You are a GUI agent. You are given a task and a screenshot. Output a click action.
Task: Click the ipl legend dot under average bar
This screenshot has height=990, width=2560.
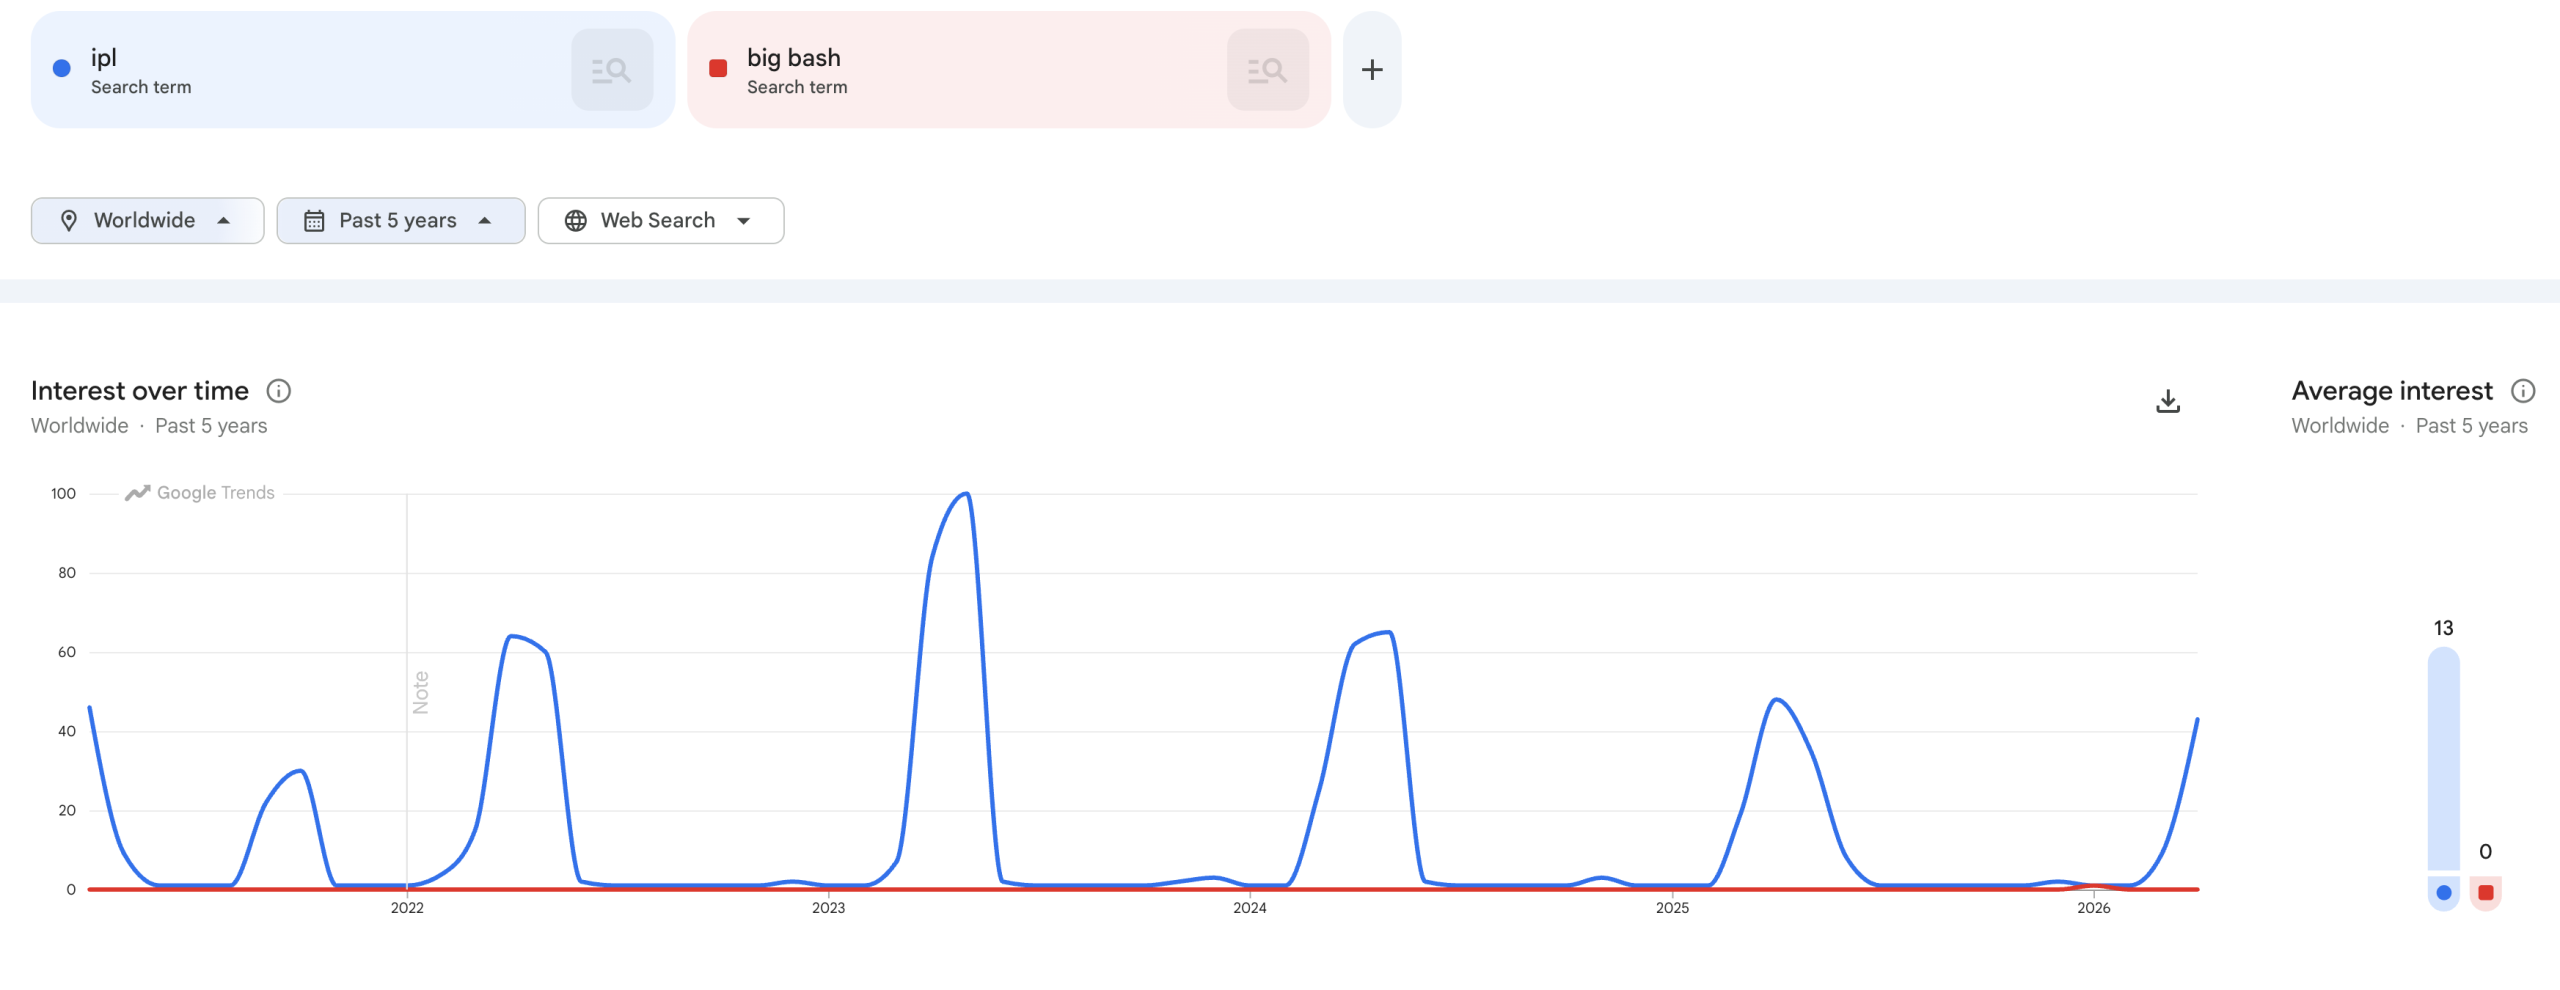coord(2444,893)
